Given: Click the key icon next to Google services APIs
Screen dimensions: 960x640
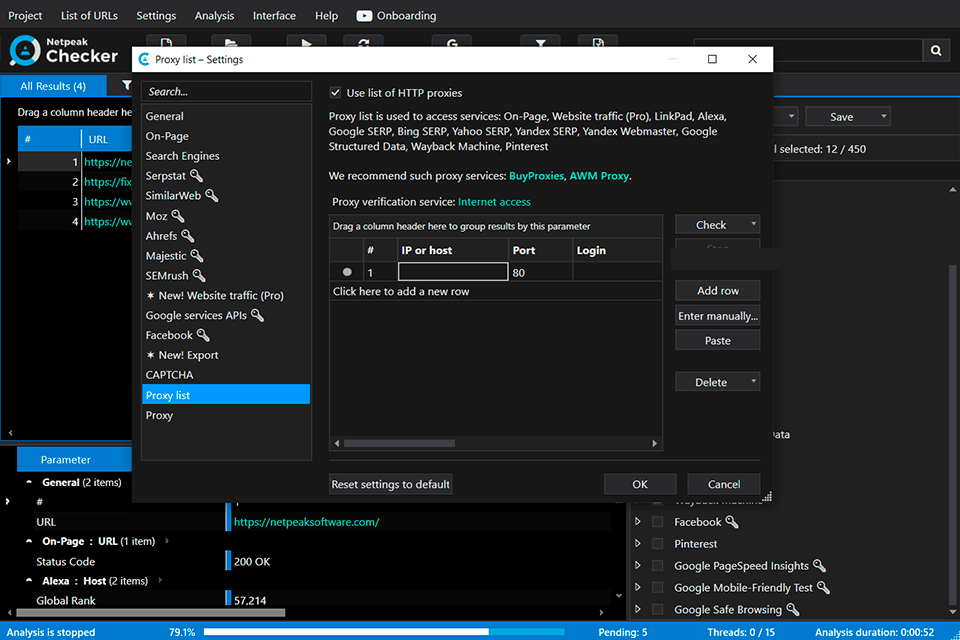Looking at the screenshot, I should (x=257, y=315).
